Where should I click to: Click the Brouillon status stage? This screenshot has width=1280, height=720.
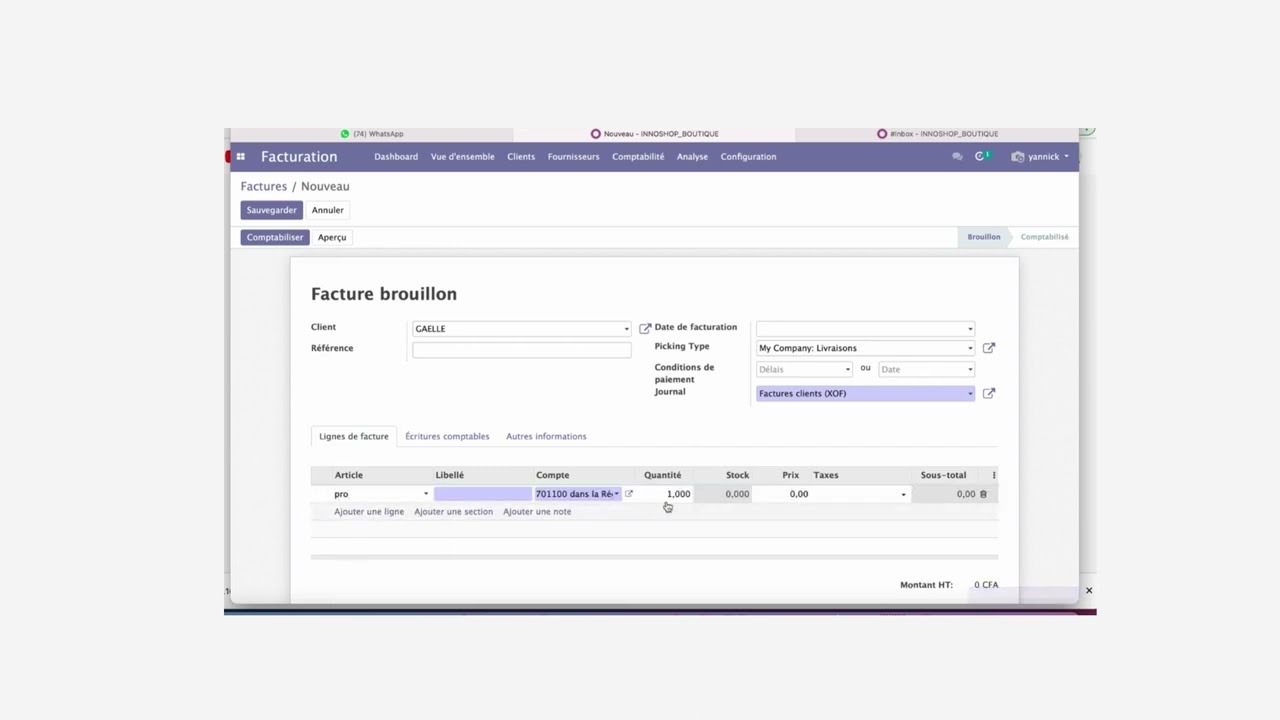click(984, 237)
